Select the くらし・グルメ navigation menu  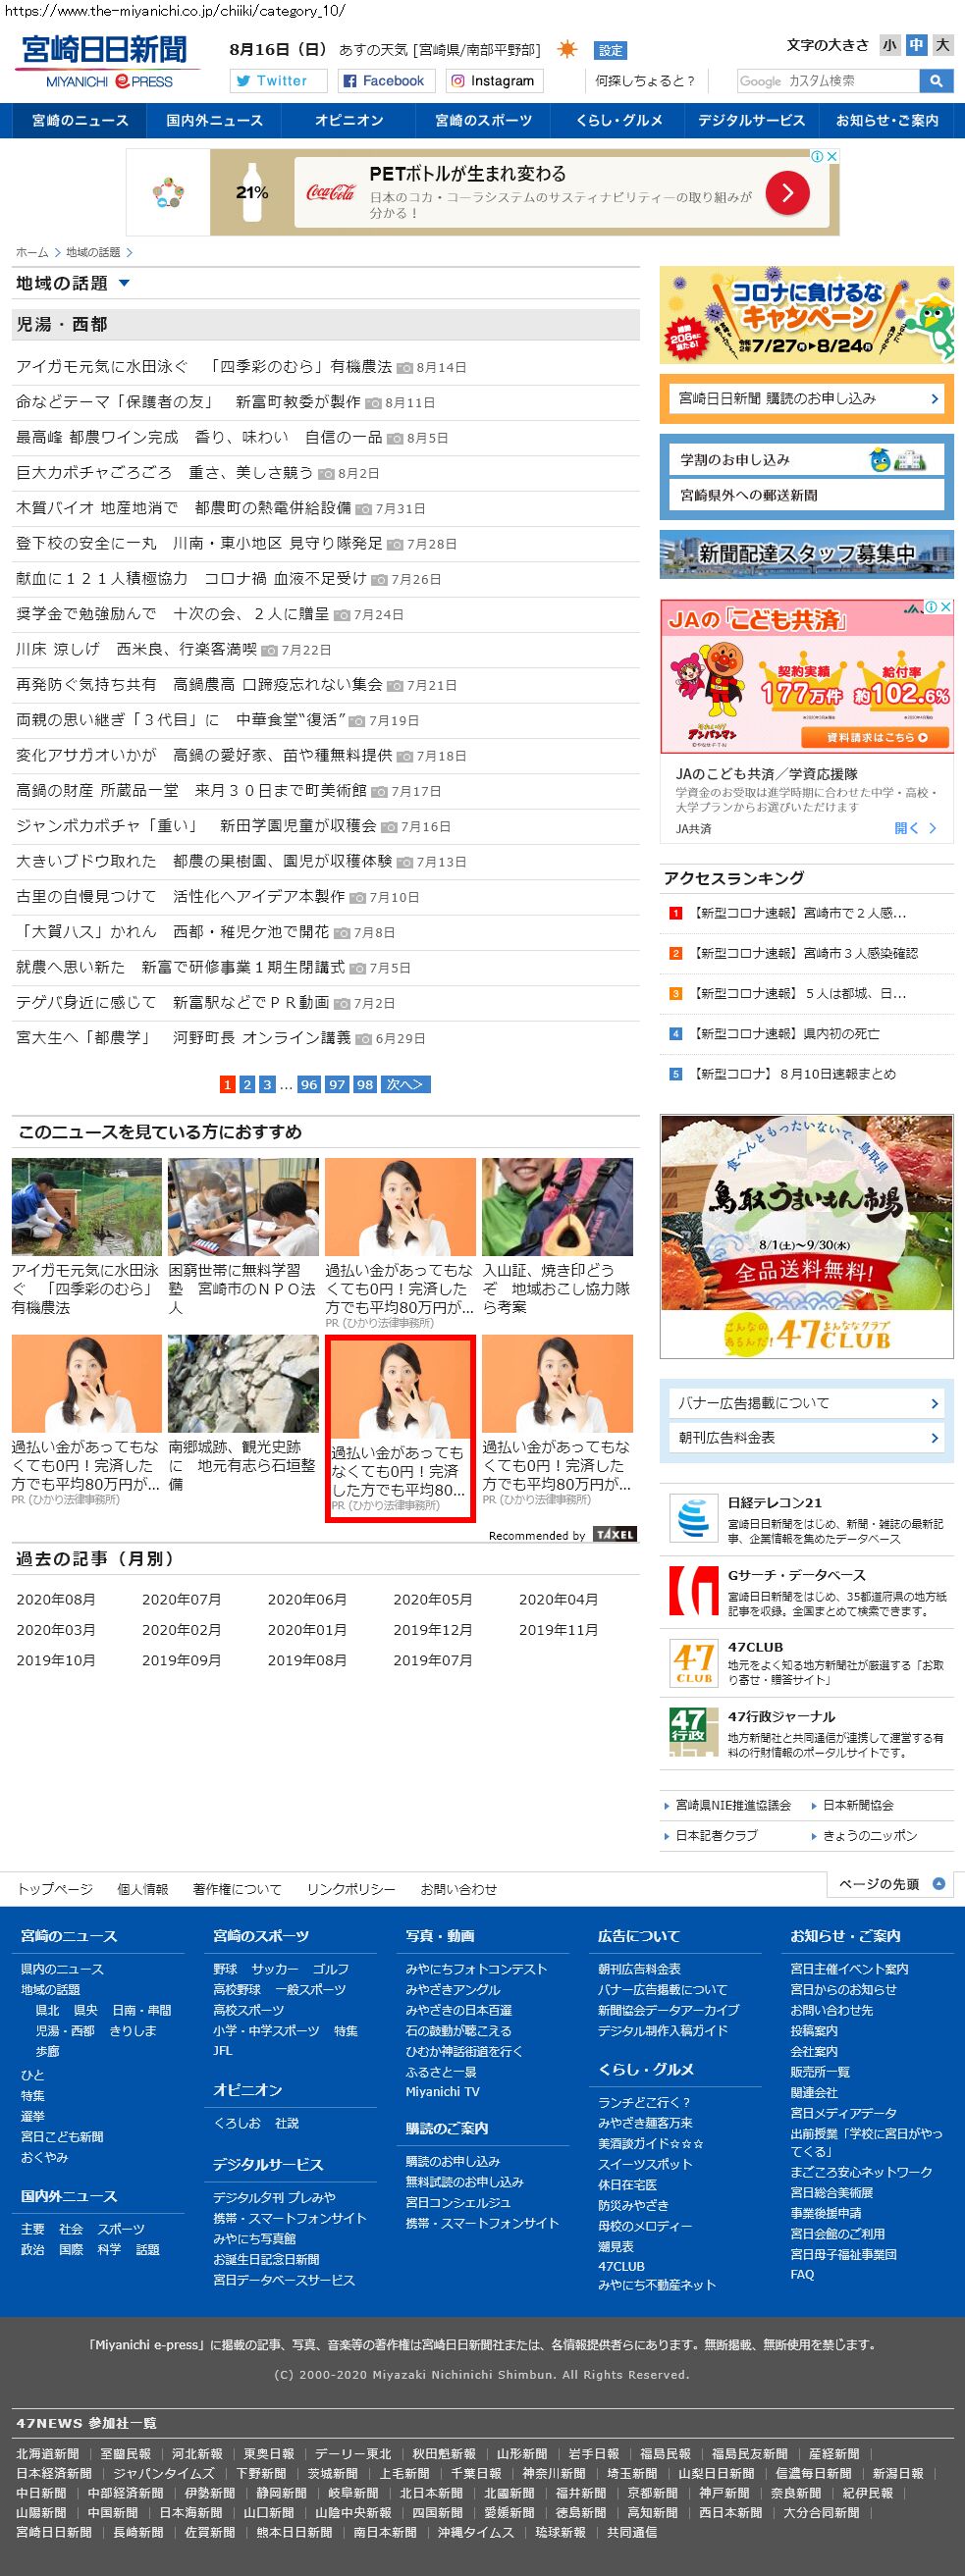(619, 120)
